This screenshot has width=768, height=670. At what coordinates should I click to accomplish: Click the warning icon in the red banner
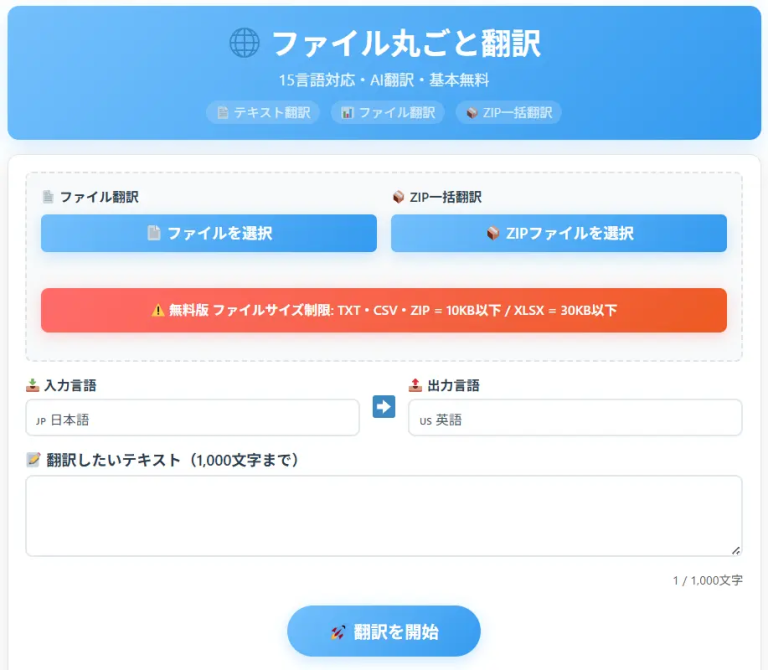[x=158, y=311]
